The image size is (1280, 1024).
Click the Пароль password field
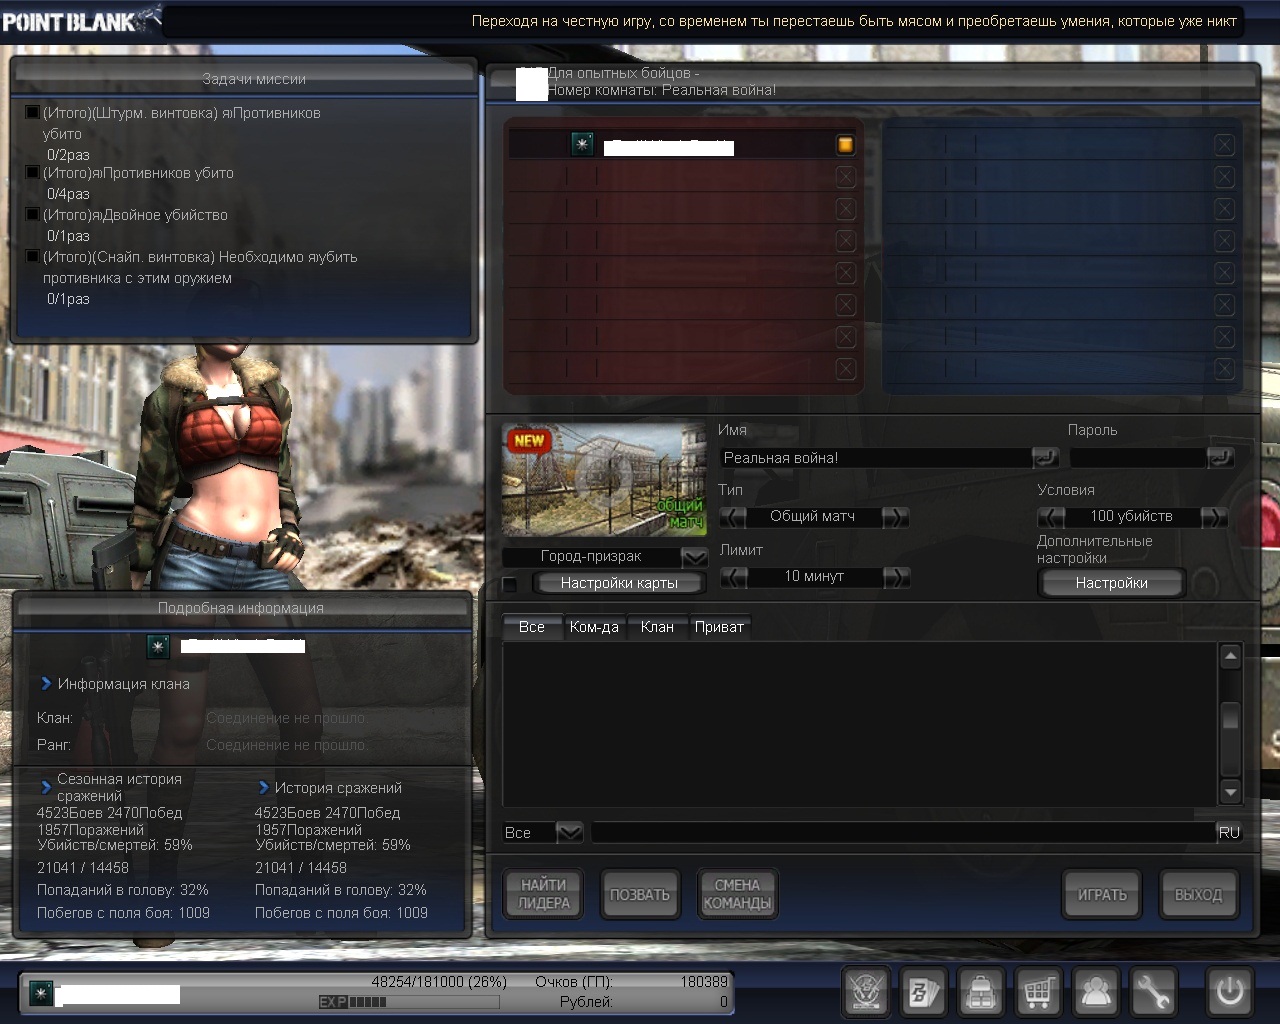point(1138,457)
